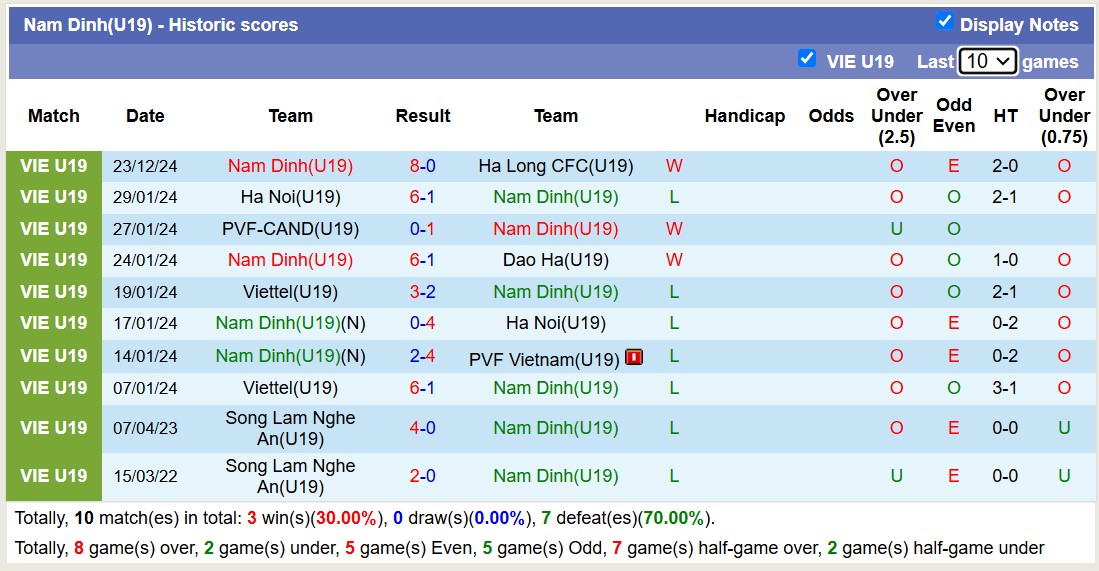
Task: Open PVF-CAND(U19) team page
Action: coord(290,229)
